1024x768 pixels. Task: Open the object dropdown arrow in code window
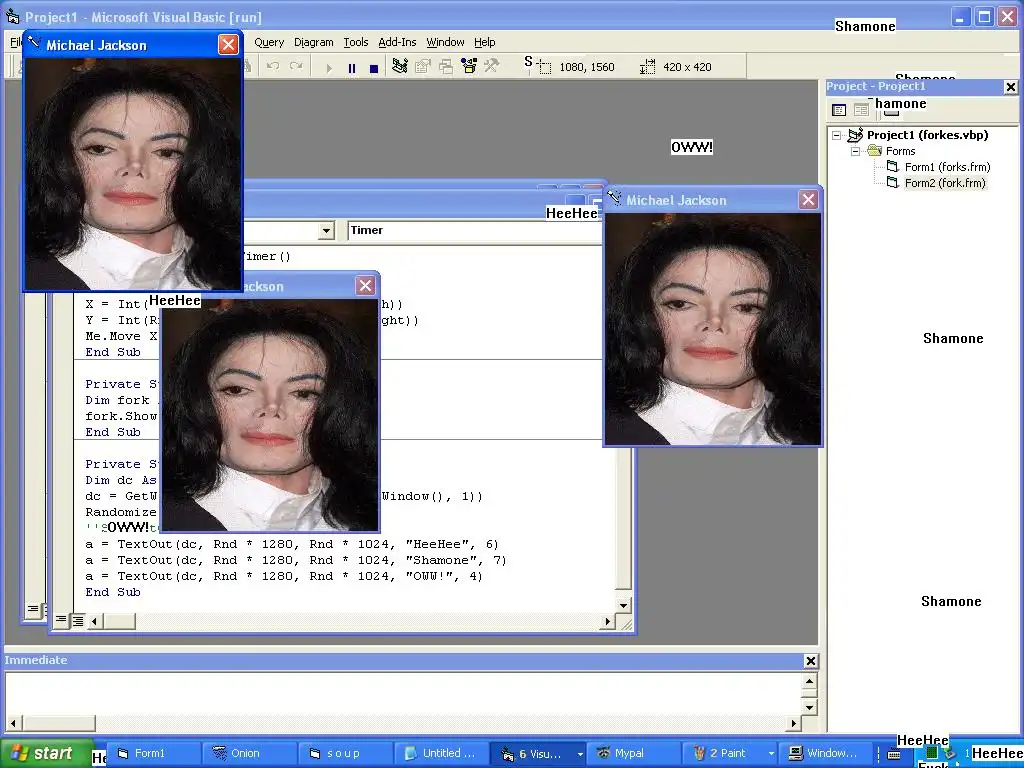[327, 231]
